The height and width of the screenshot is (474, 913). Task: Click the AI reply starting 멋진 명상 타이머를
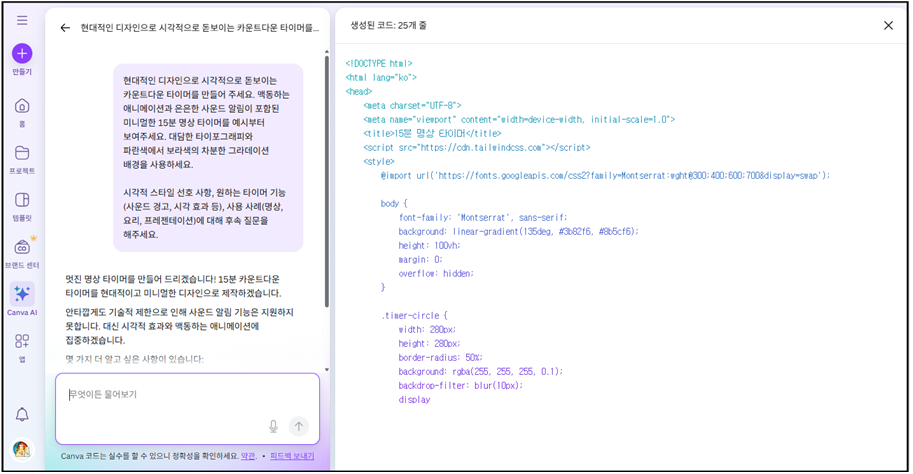(x=174, y=286)
